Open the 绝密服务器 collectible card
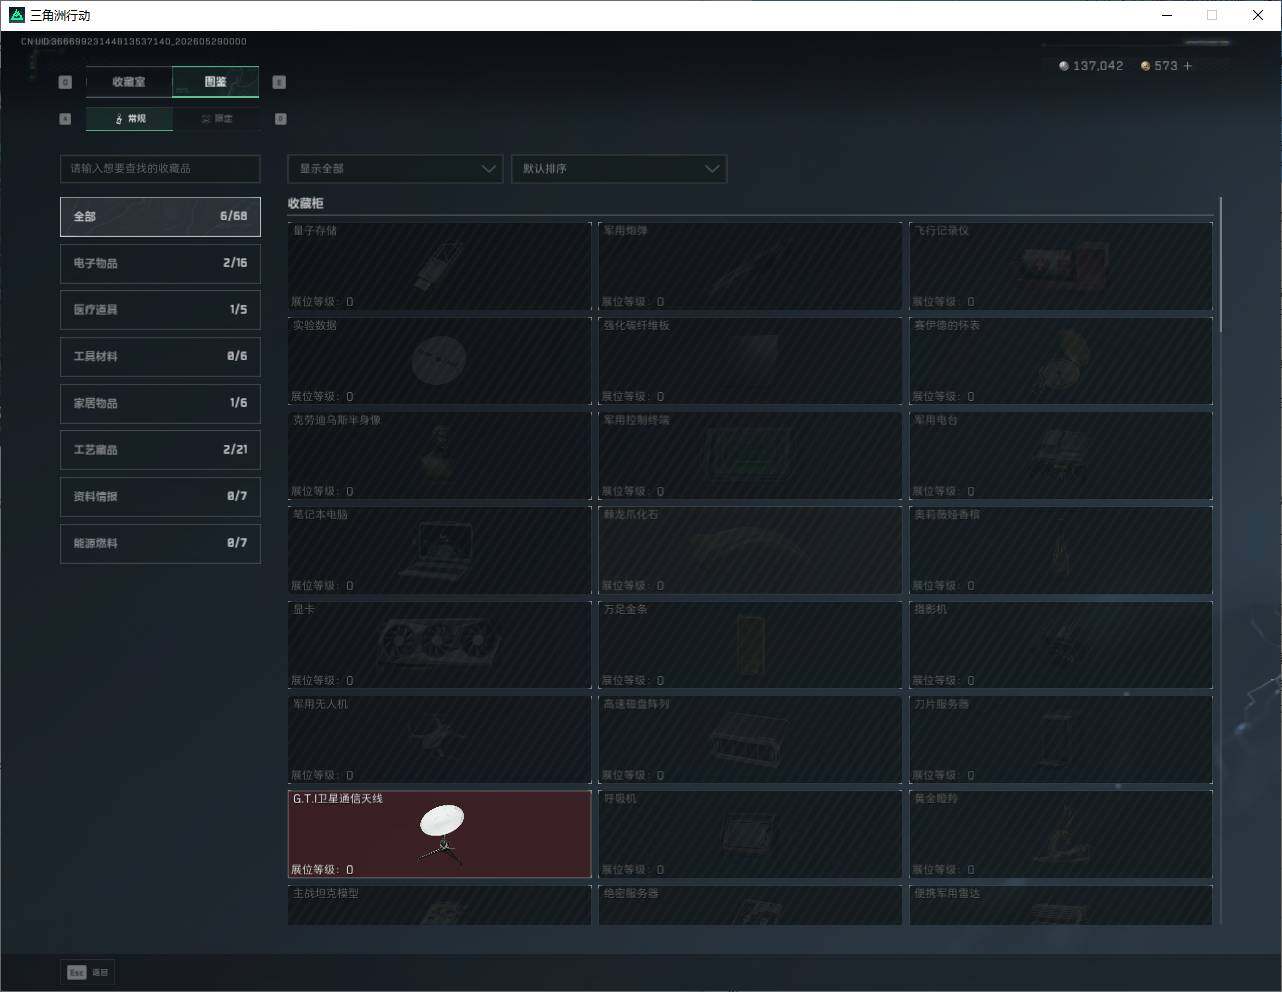The width and height of the screenshot is (1282, 992). pos(750,905)
